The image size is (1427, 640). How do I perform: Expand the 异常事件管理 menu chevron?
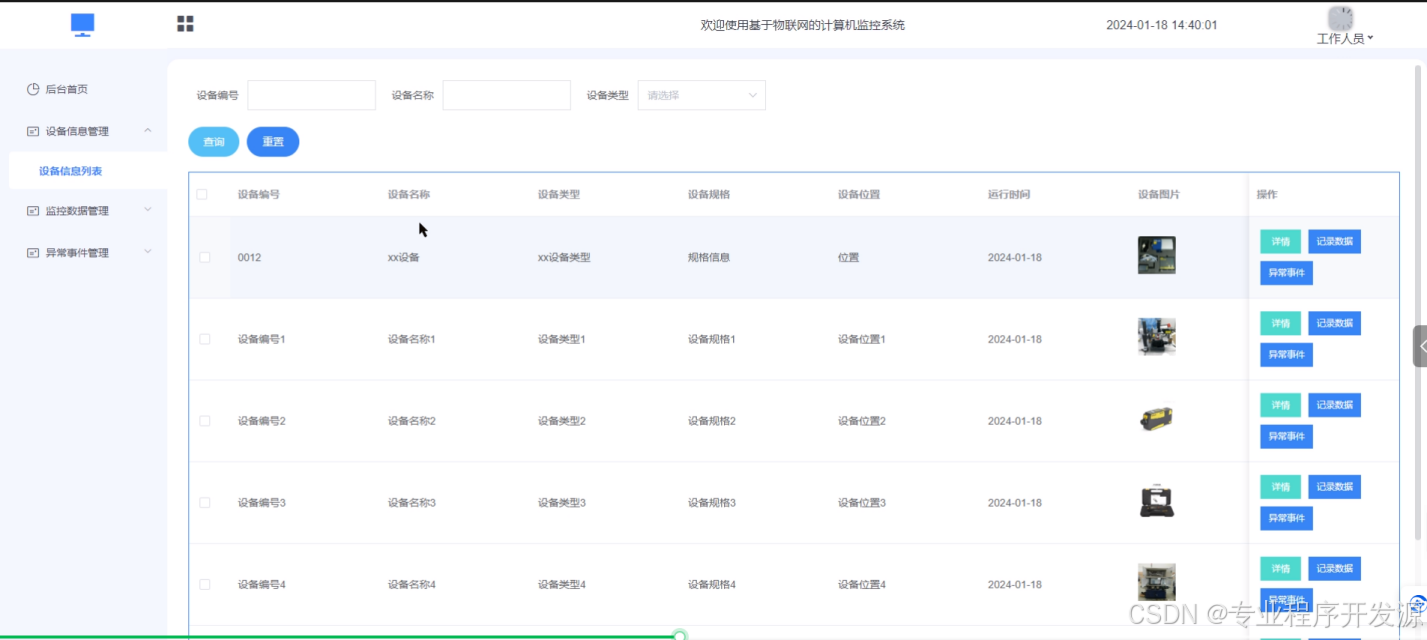[148, 252]
